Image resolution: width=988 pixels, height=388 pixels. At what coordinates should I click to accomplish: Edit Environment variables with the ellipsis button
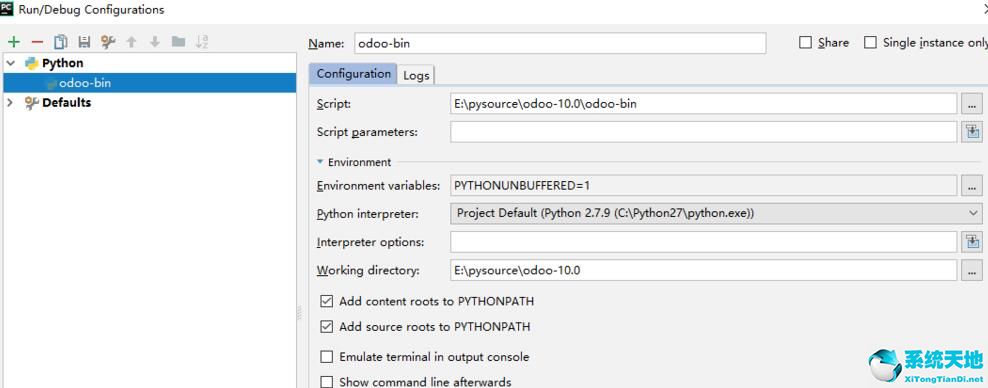point(972,185)
